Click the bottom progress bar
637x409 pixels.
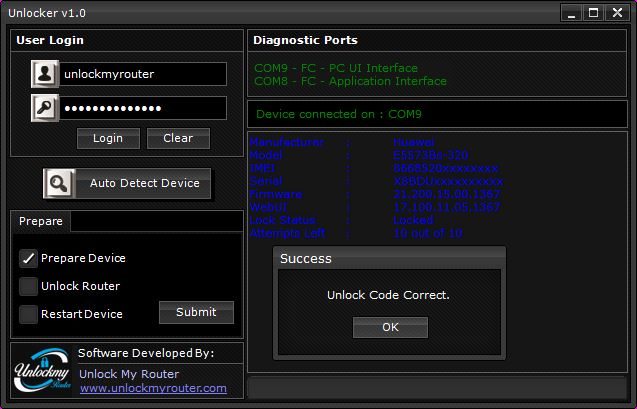(x=437, y=387)
